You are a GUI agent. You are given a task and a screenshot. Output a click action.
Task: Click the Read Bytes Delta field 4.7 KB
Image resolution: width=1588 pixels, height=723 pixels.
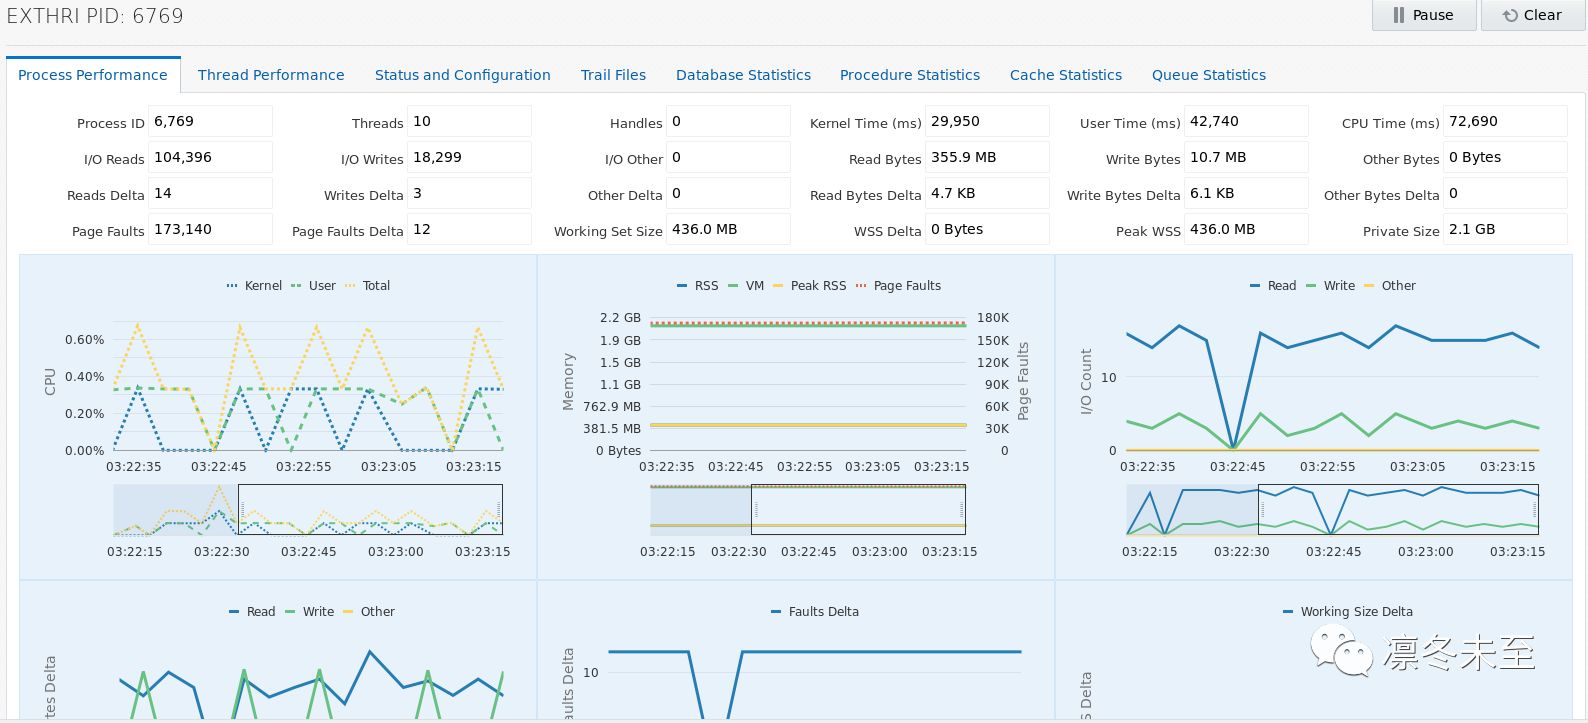pos(987,193)
